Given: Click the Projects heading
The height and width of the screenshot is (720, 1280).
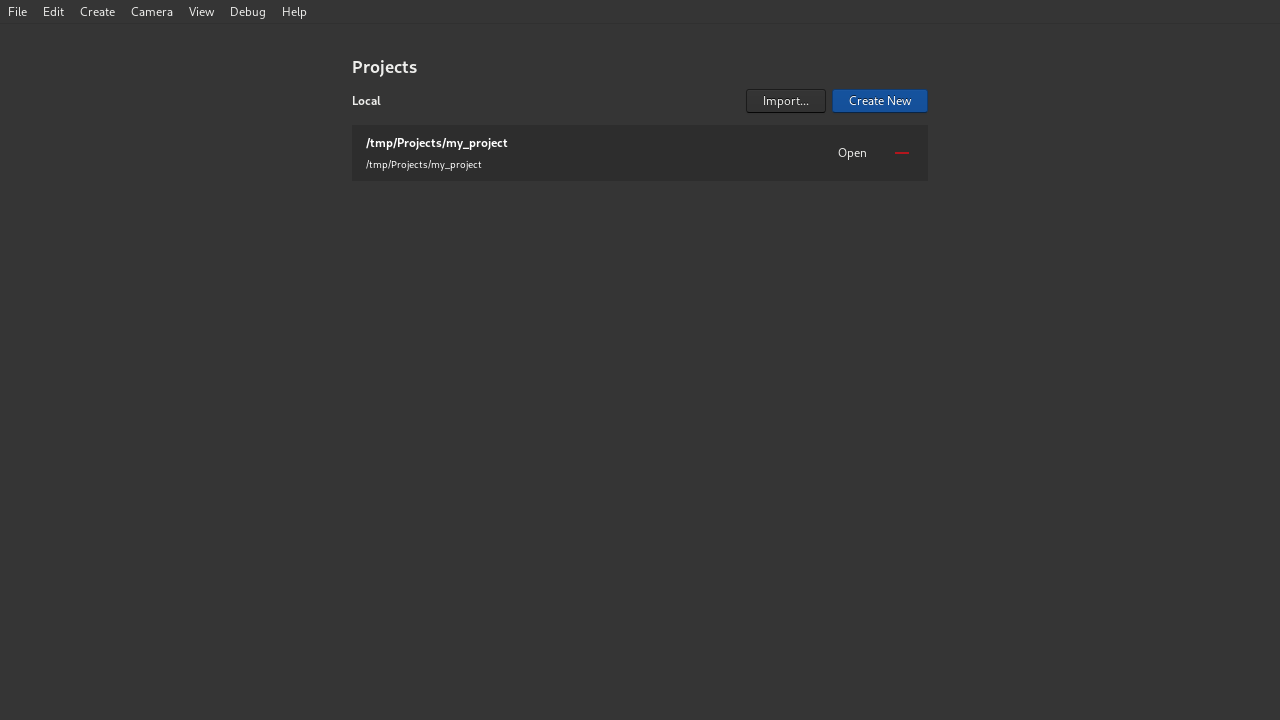Looking at the screenshot, I should click(x=384, y=67).
